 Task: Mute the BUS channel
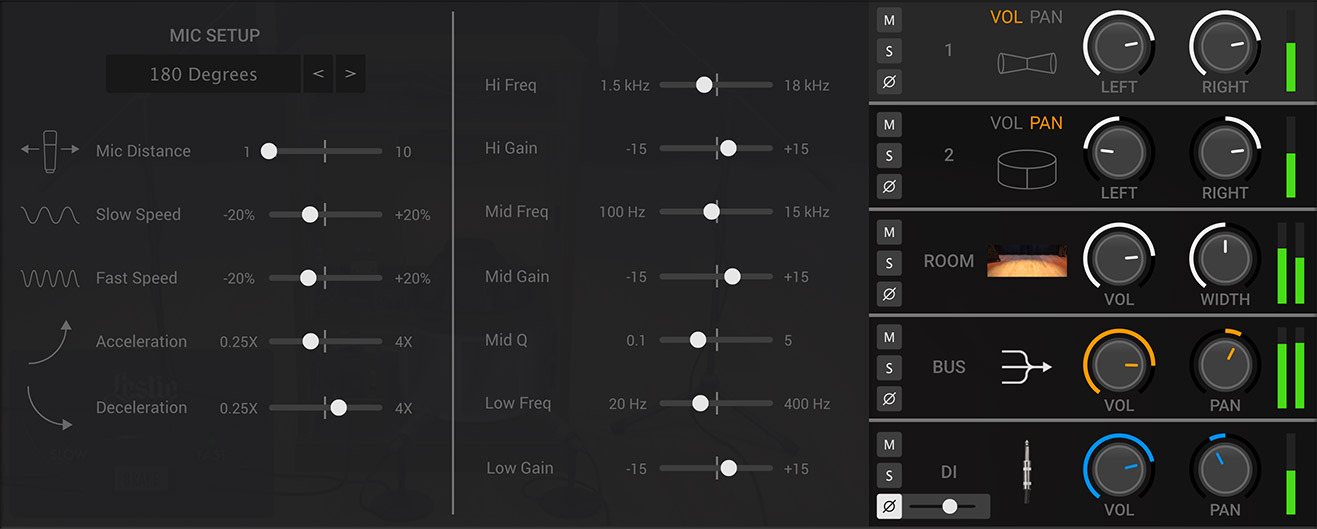(x=889, y=338)
